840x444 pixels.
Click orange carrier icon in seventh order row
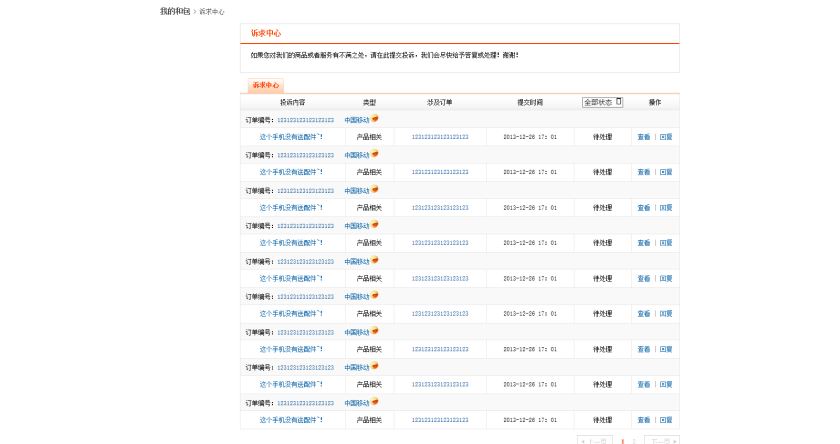pos(375,330)
